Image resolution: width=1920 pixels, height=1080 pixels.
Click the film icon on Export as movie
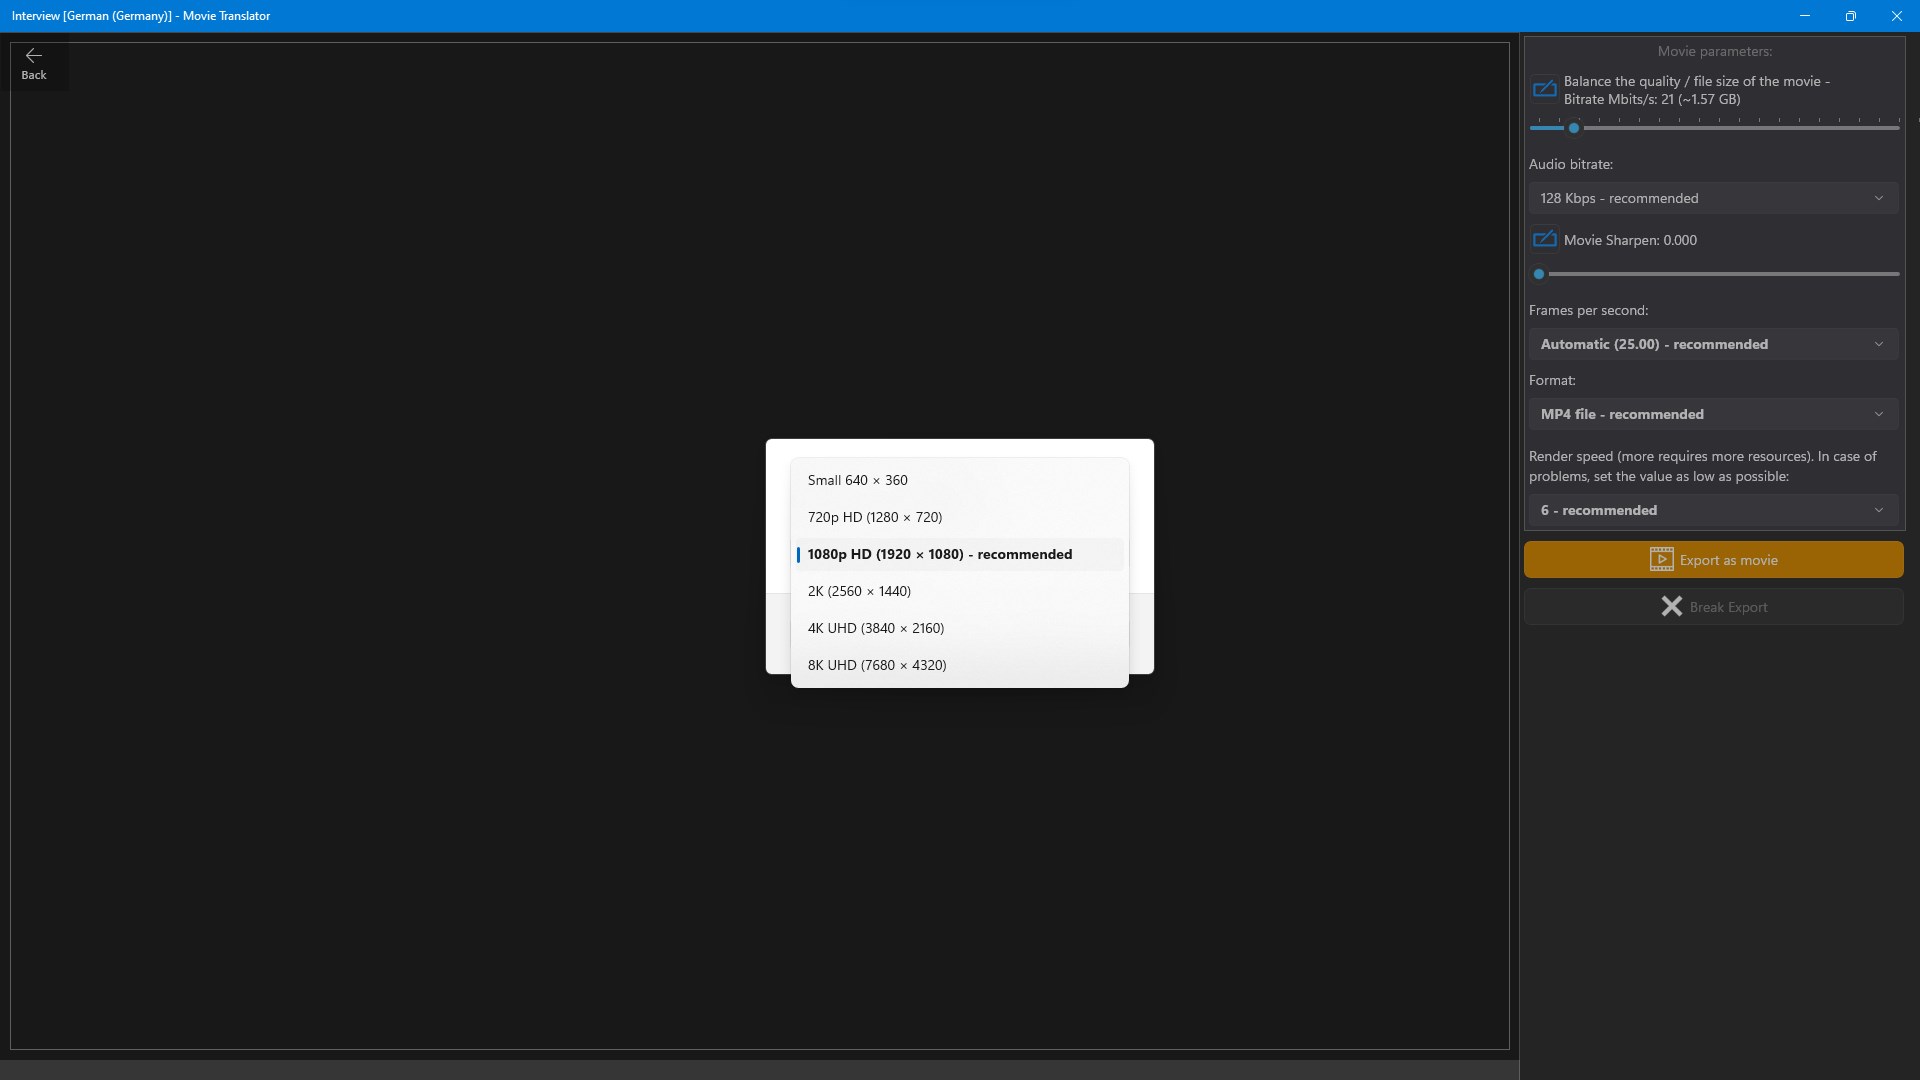point(1661,560)
